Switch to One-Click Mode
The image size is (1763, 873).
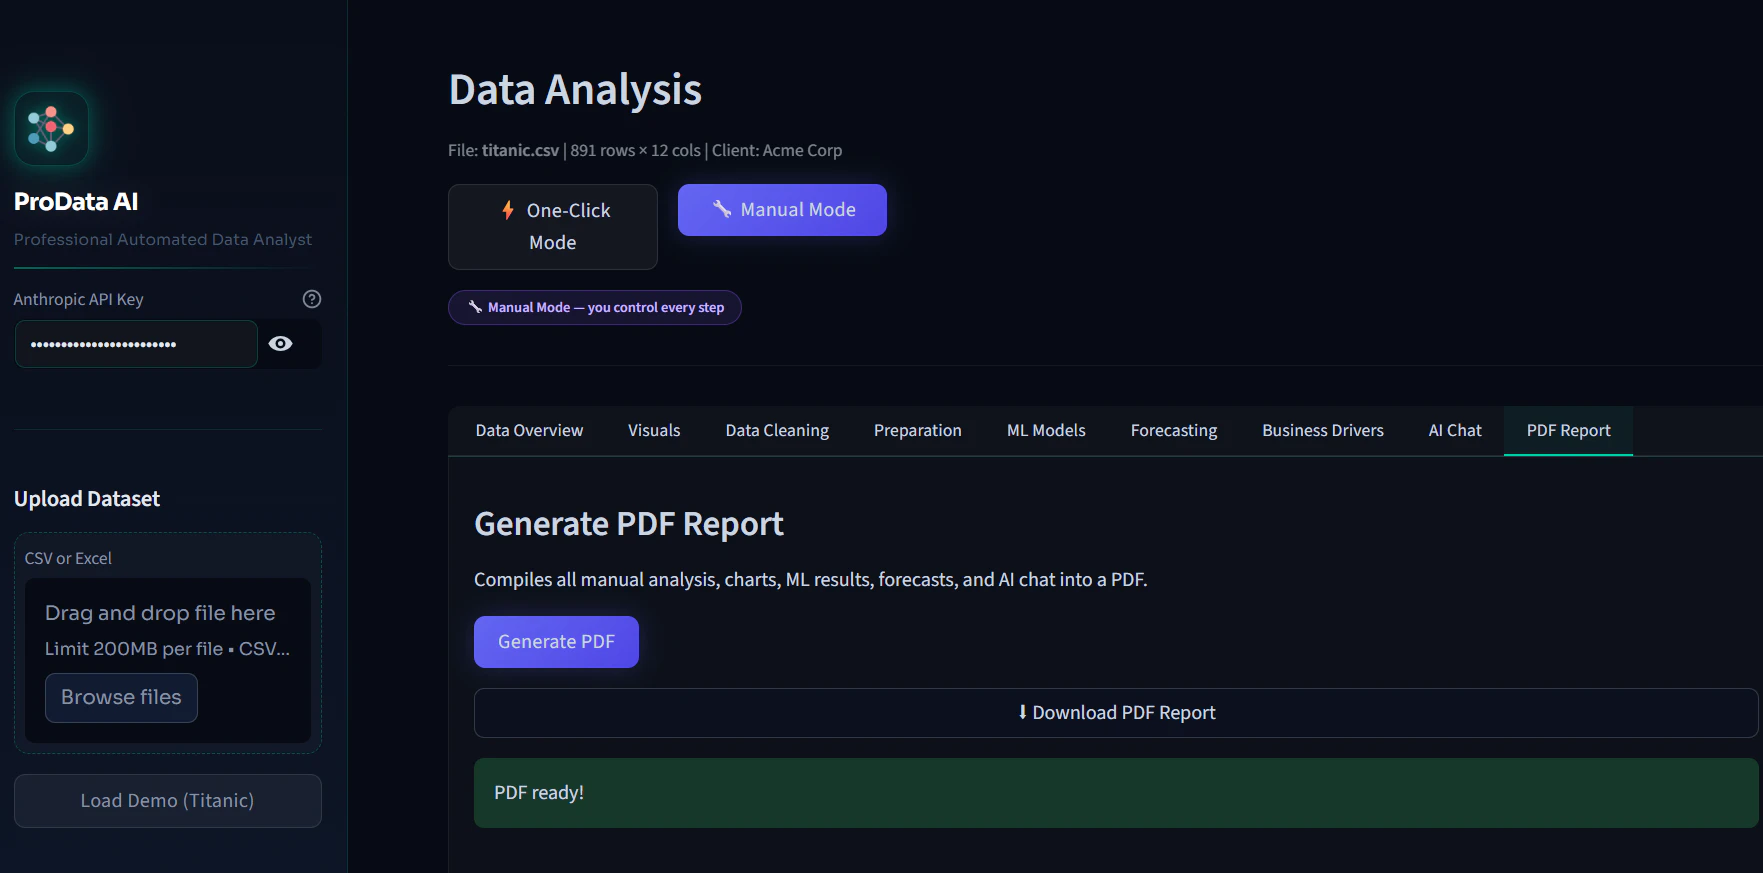pyautogui.click(x=553, y=227)
